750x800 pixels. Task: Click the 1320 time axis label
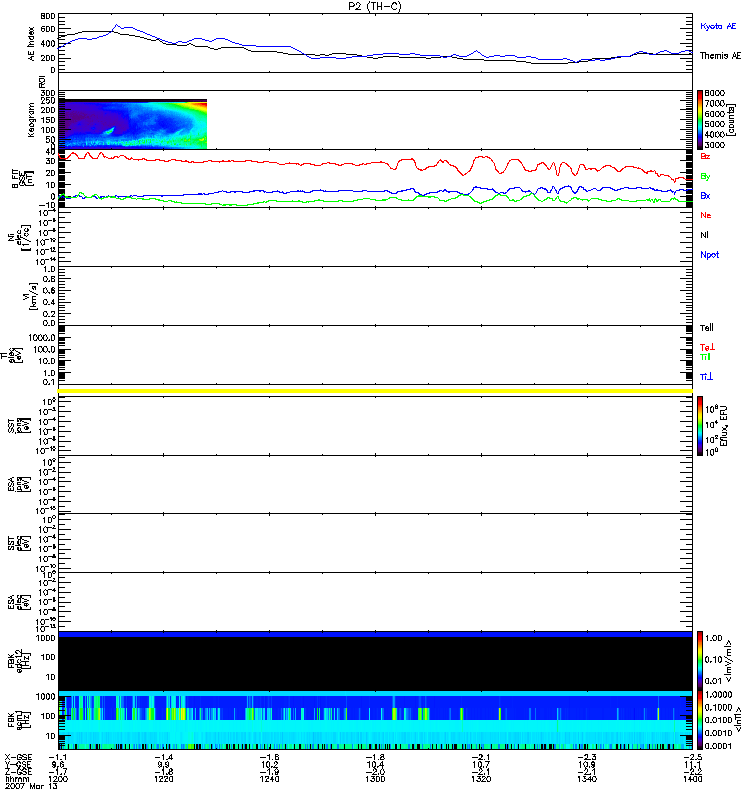481,779
